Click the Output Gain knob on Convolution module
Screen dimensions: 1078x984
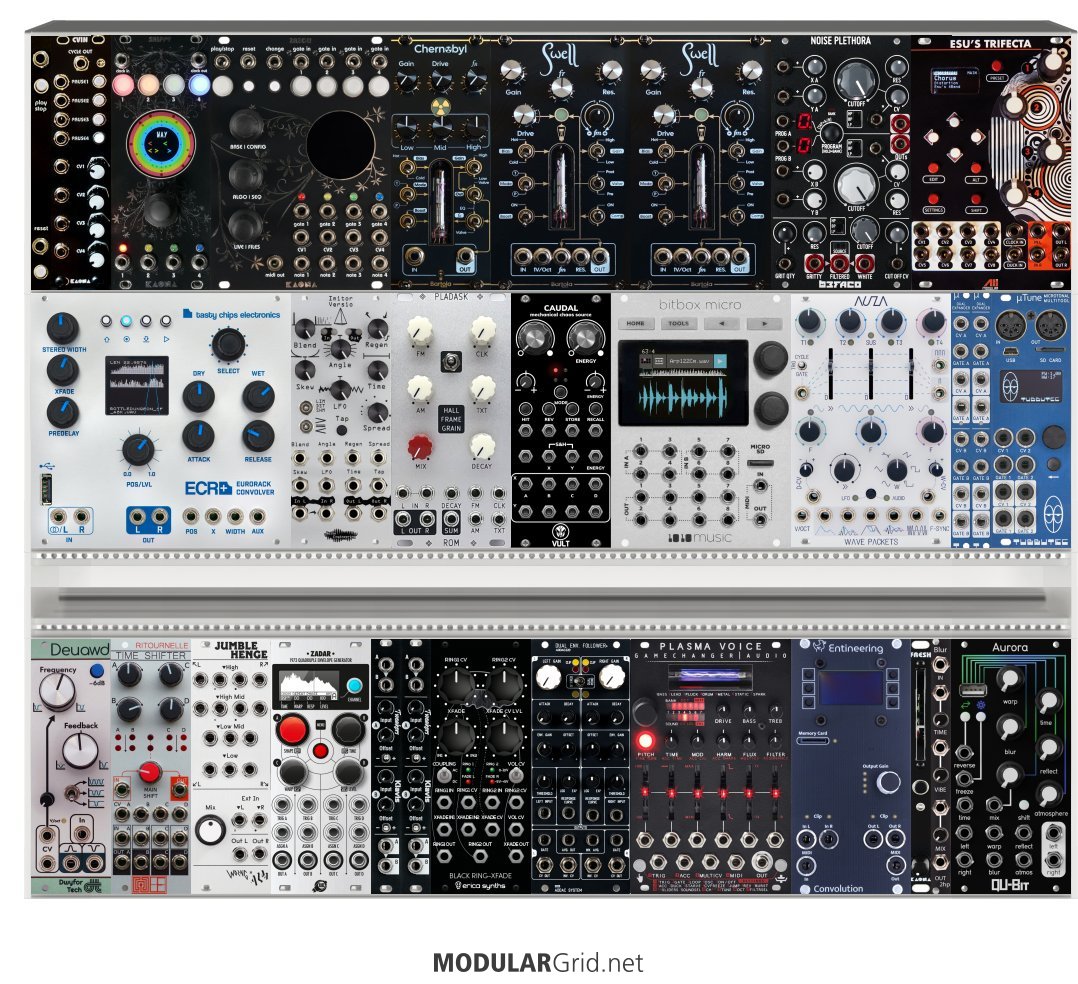(x=887, y=782)
